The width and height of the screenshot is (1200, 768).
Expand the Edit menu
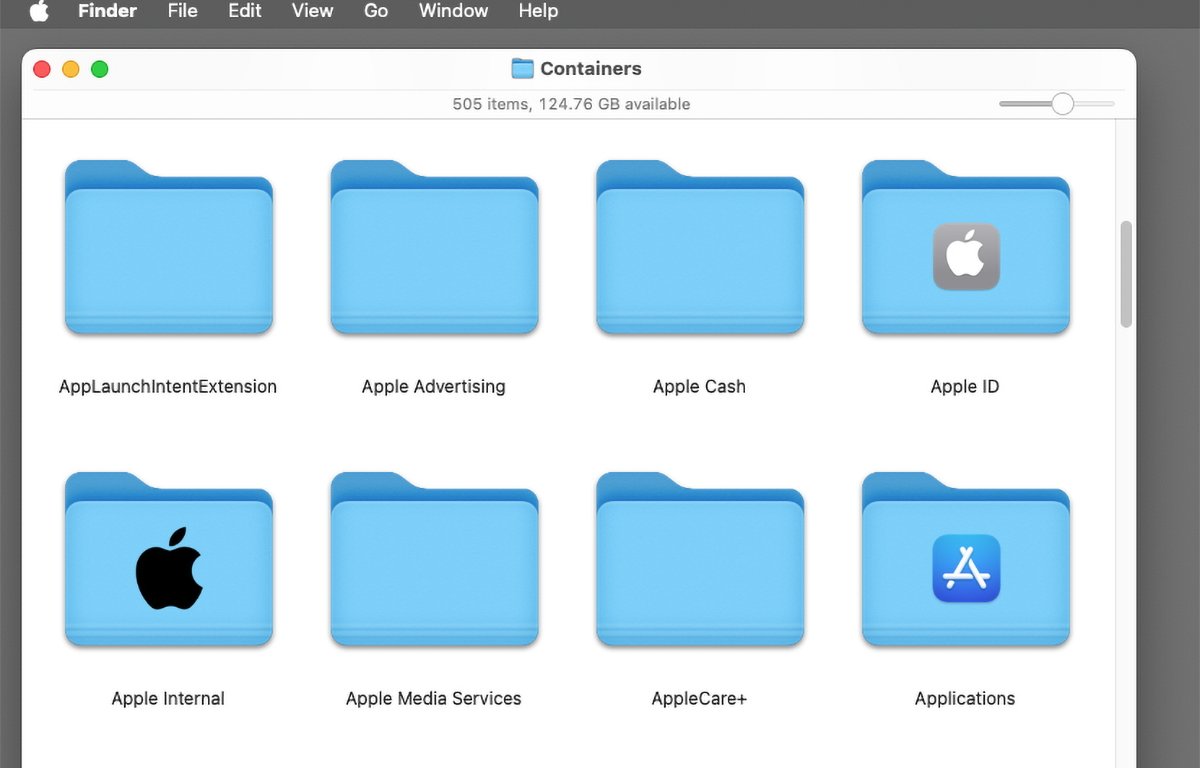point(245,12)
